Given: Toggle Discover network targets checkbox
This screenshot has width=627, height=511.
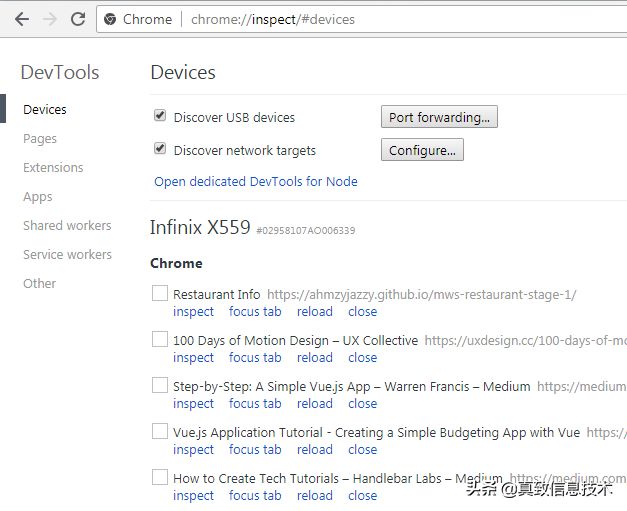Looking at the screenshot, I should (160, 148).
